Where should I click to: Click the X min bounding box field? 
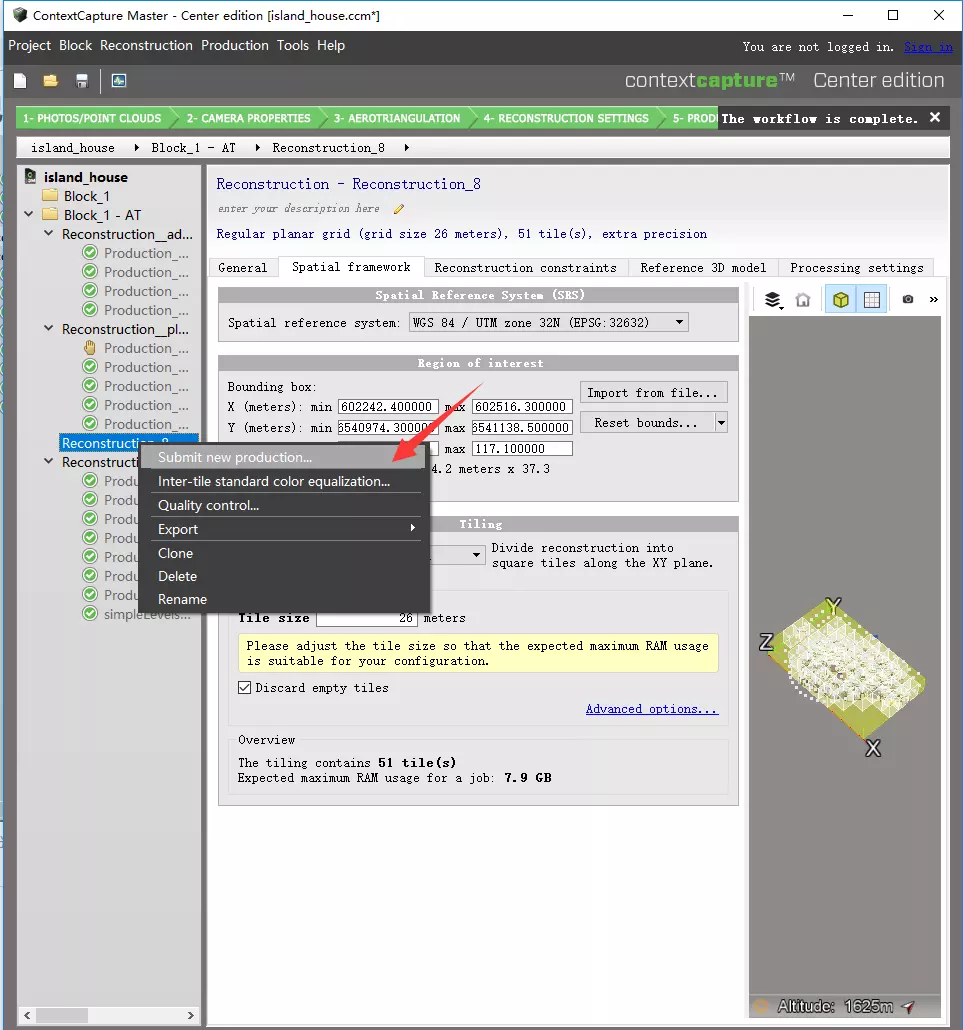(x=388, y=407)
